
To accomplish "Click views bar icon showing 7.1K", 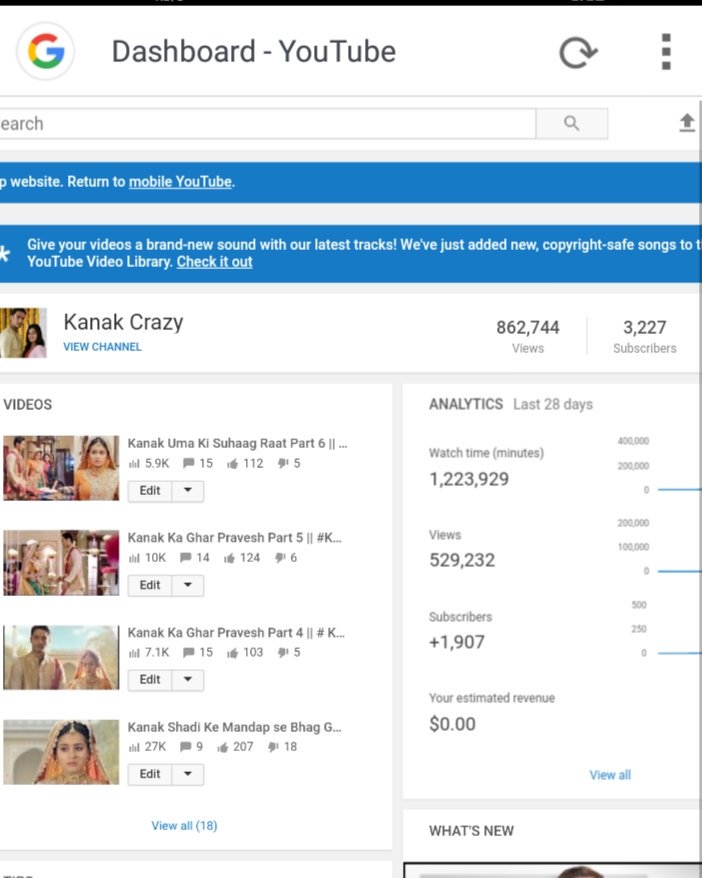I will (x=134, y=653).
